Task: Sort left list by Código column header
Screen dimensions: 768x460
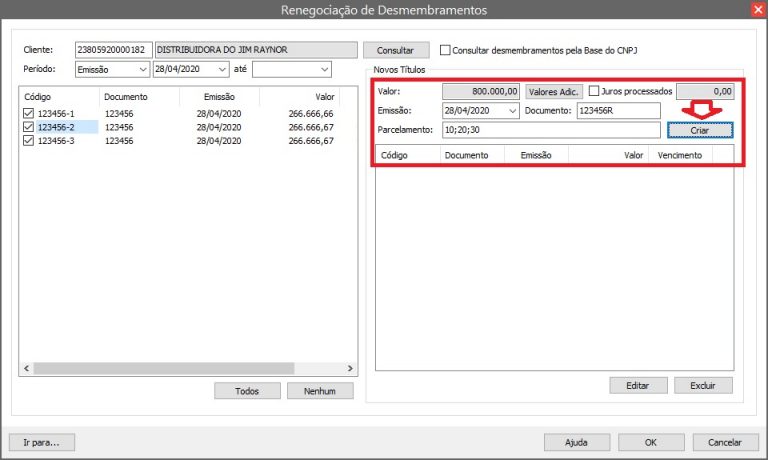Action: [x=59, y=97]
